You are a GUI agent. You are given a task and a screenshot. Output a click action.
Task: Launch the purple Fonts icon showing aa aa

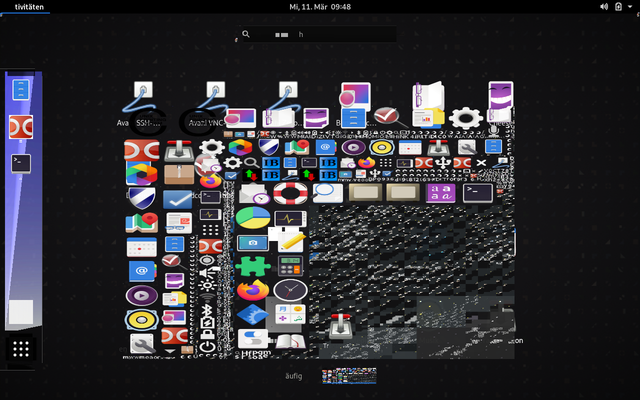[x=440, y=193]
